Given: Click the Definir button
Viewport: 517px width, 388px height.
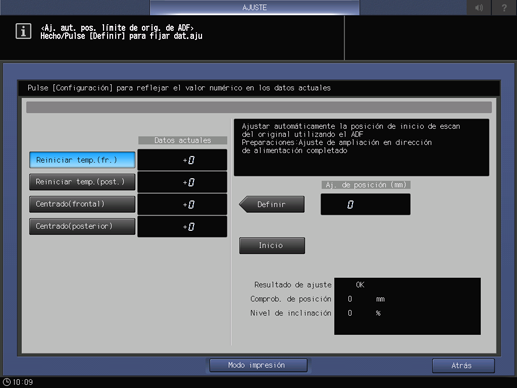Looking at the screenshot, I should point(272,204).
